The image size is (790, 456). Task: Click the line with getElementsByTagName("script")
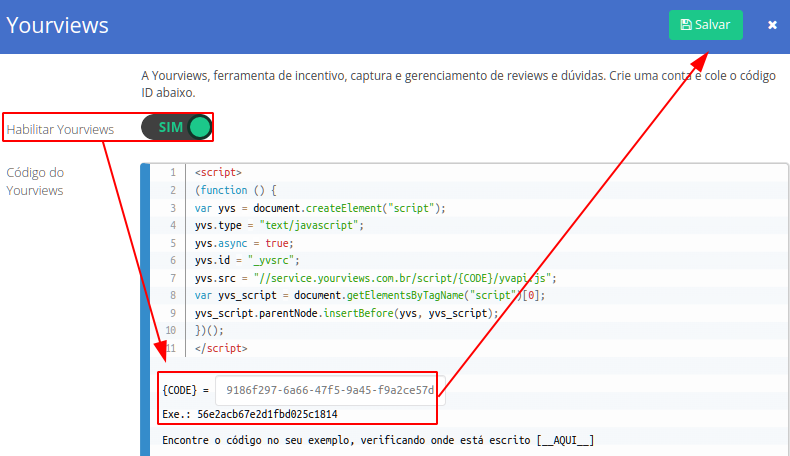tap(370, 295)
